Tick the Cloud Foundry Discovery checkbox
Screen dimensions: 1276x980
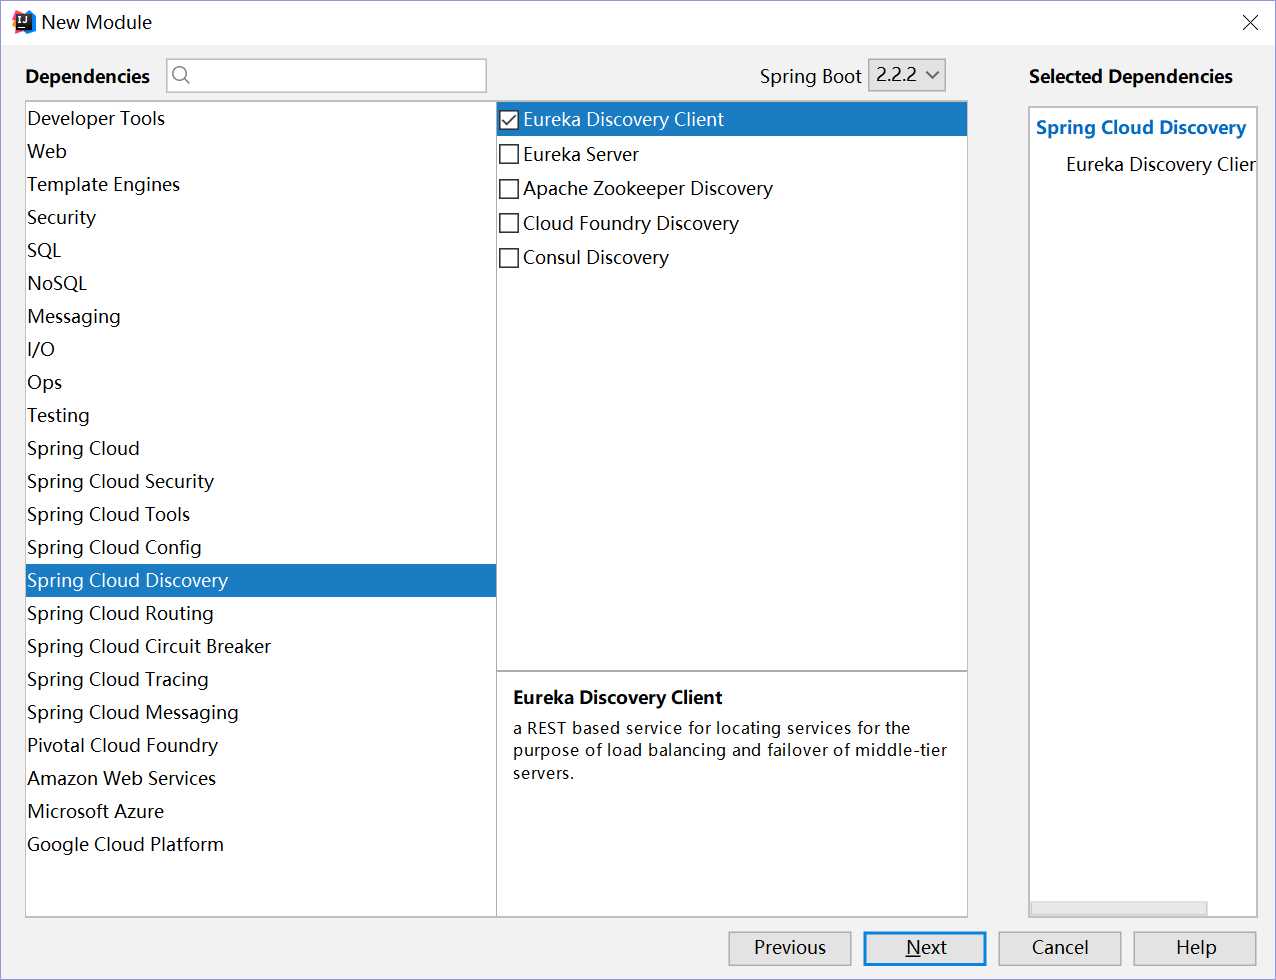[x=509, y=223]
